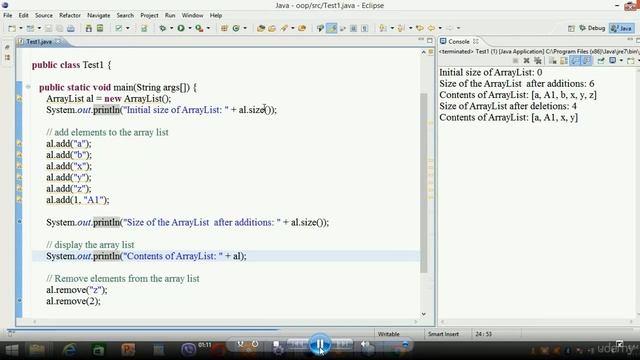Screen dimensions: 640x360
Task: Open PowerPoint from the taskbar
Action: 128,350
